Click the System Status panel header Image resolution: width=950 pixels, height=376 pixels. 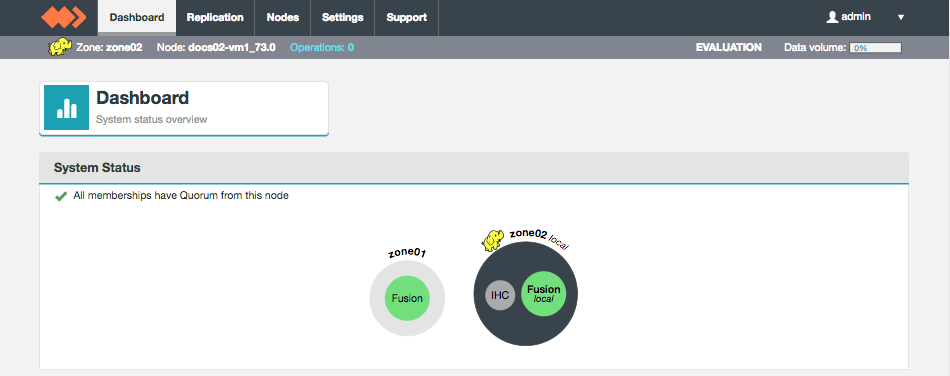[474, 168]
